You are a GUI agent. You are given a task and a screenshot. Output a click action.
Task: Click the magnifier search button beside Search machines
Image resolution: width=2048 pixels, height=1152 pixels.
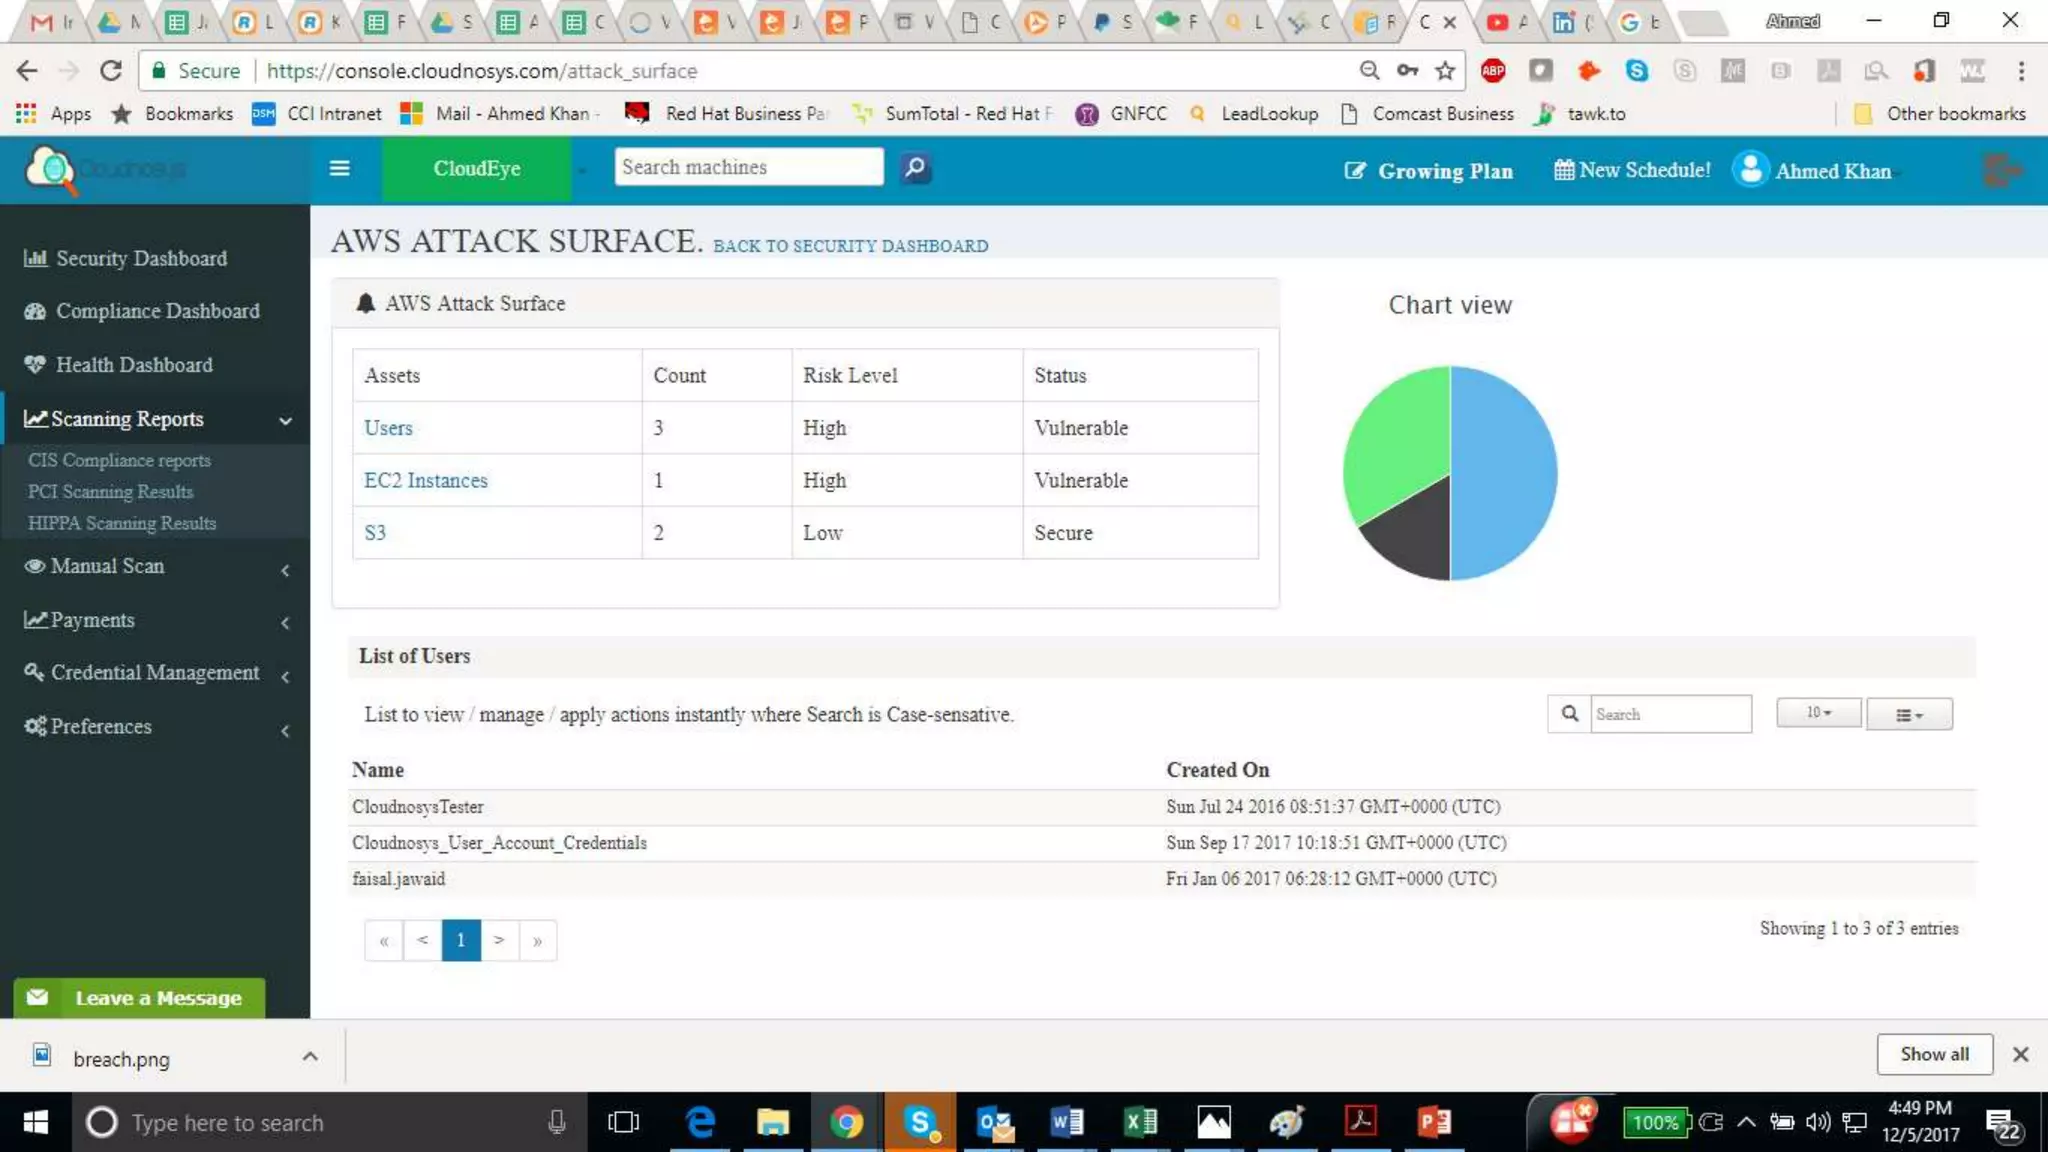tap(914, 167)
